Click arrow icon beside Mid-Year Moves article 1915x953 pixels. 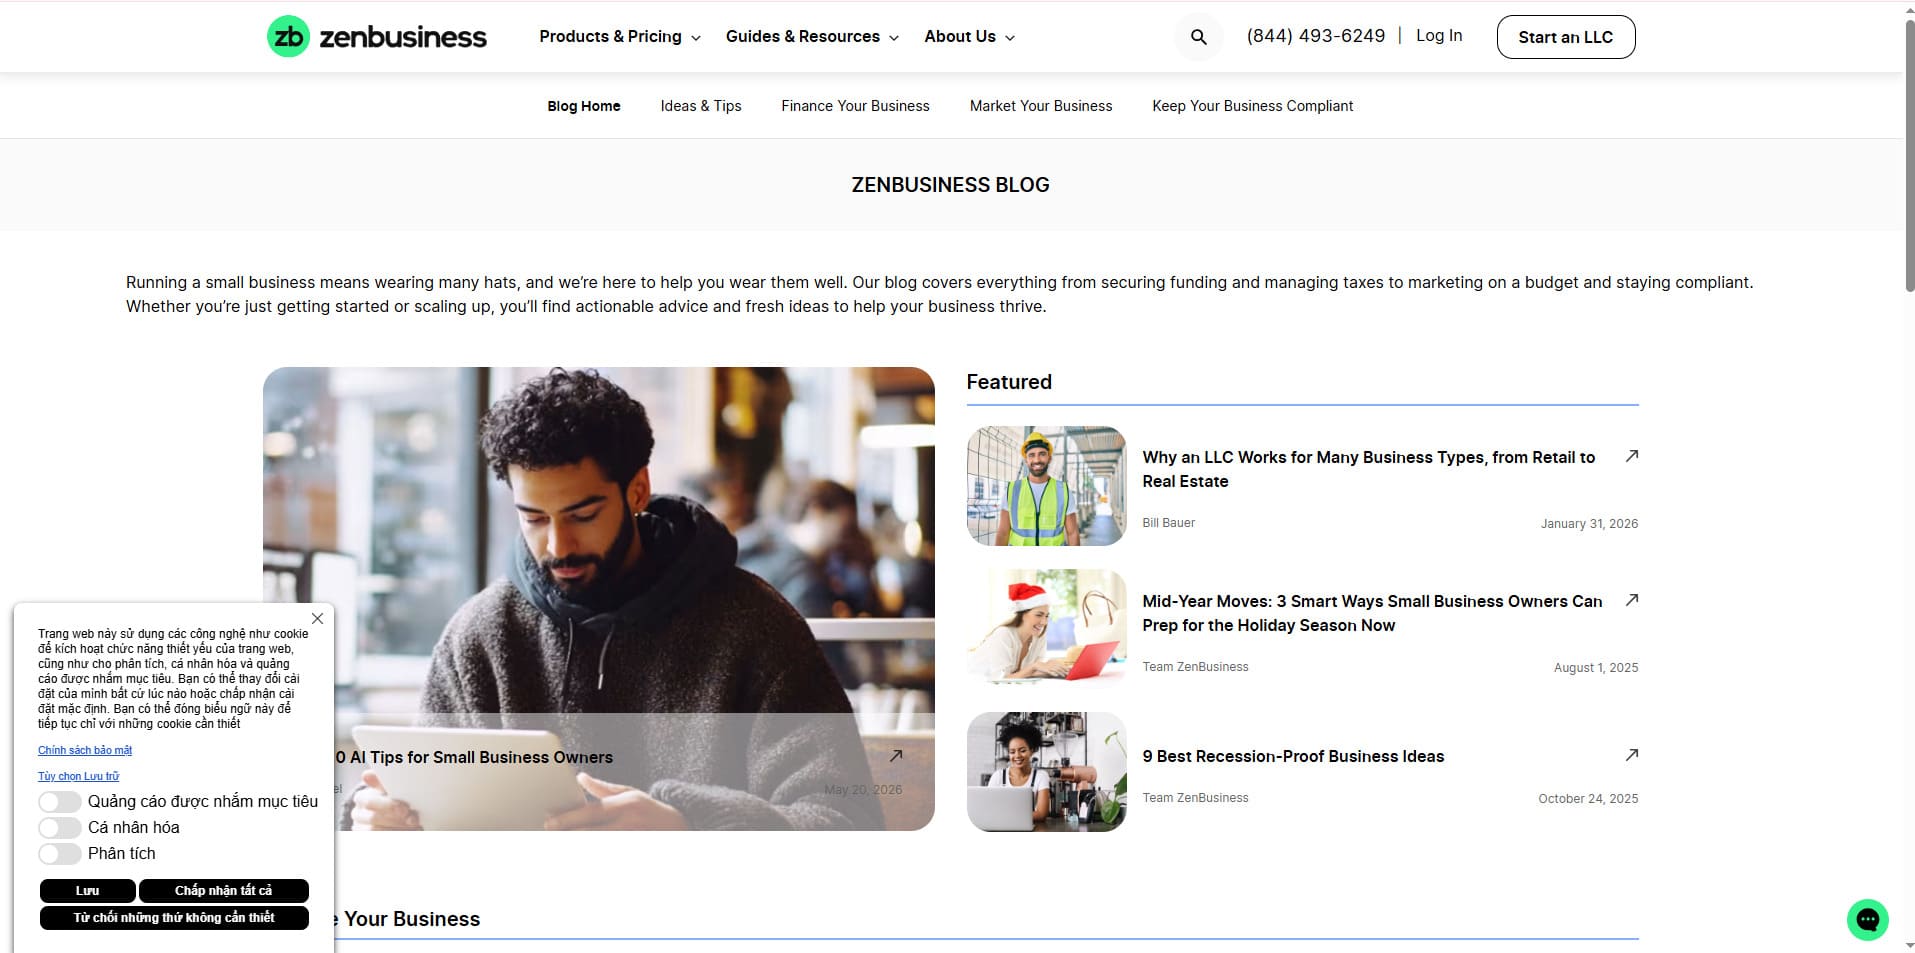[1631, 600]
